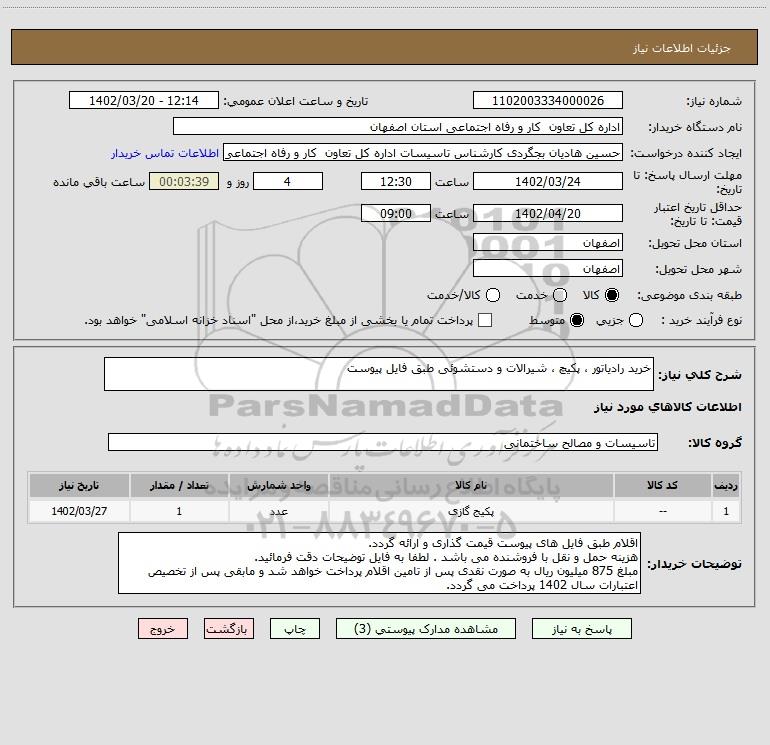Click the remaining time countdown 00:03:39
Screen dimensions: 770x745
click(184, 181)
